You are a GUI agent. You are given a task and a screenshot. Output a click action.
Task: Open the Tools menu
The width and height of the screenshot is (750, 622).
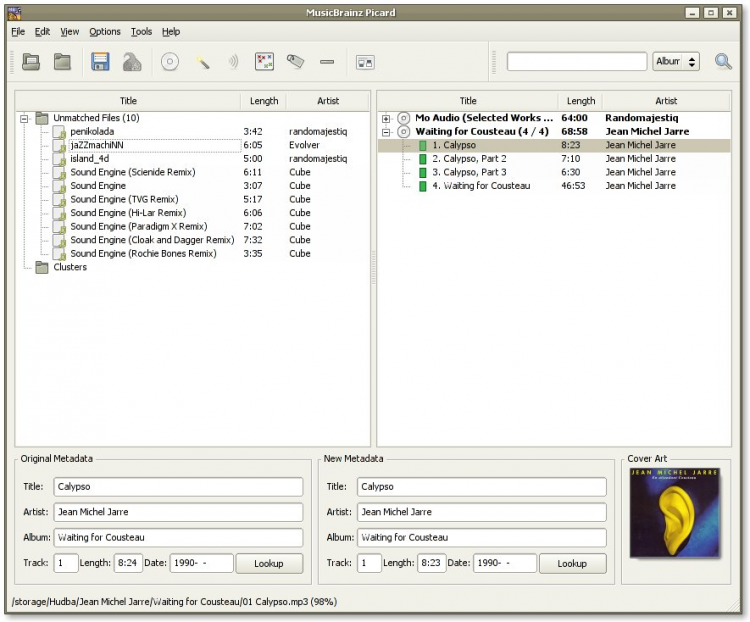(141, 32)
